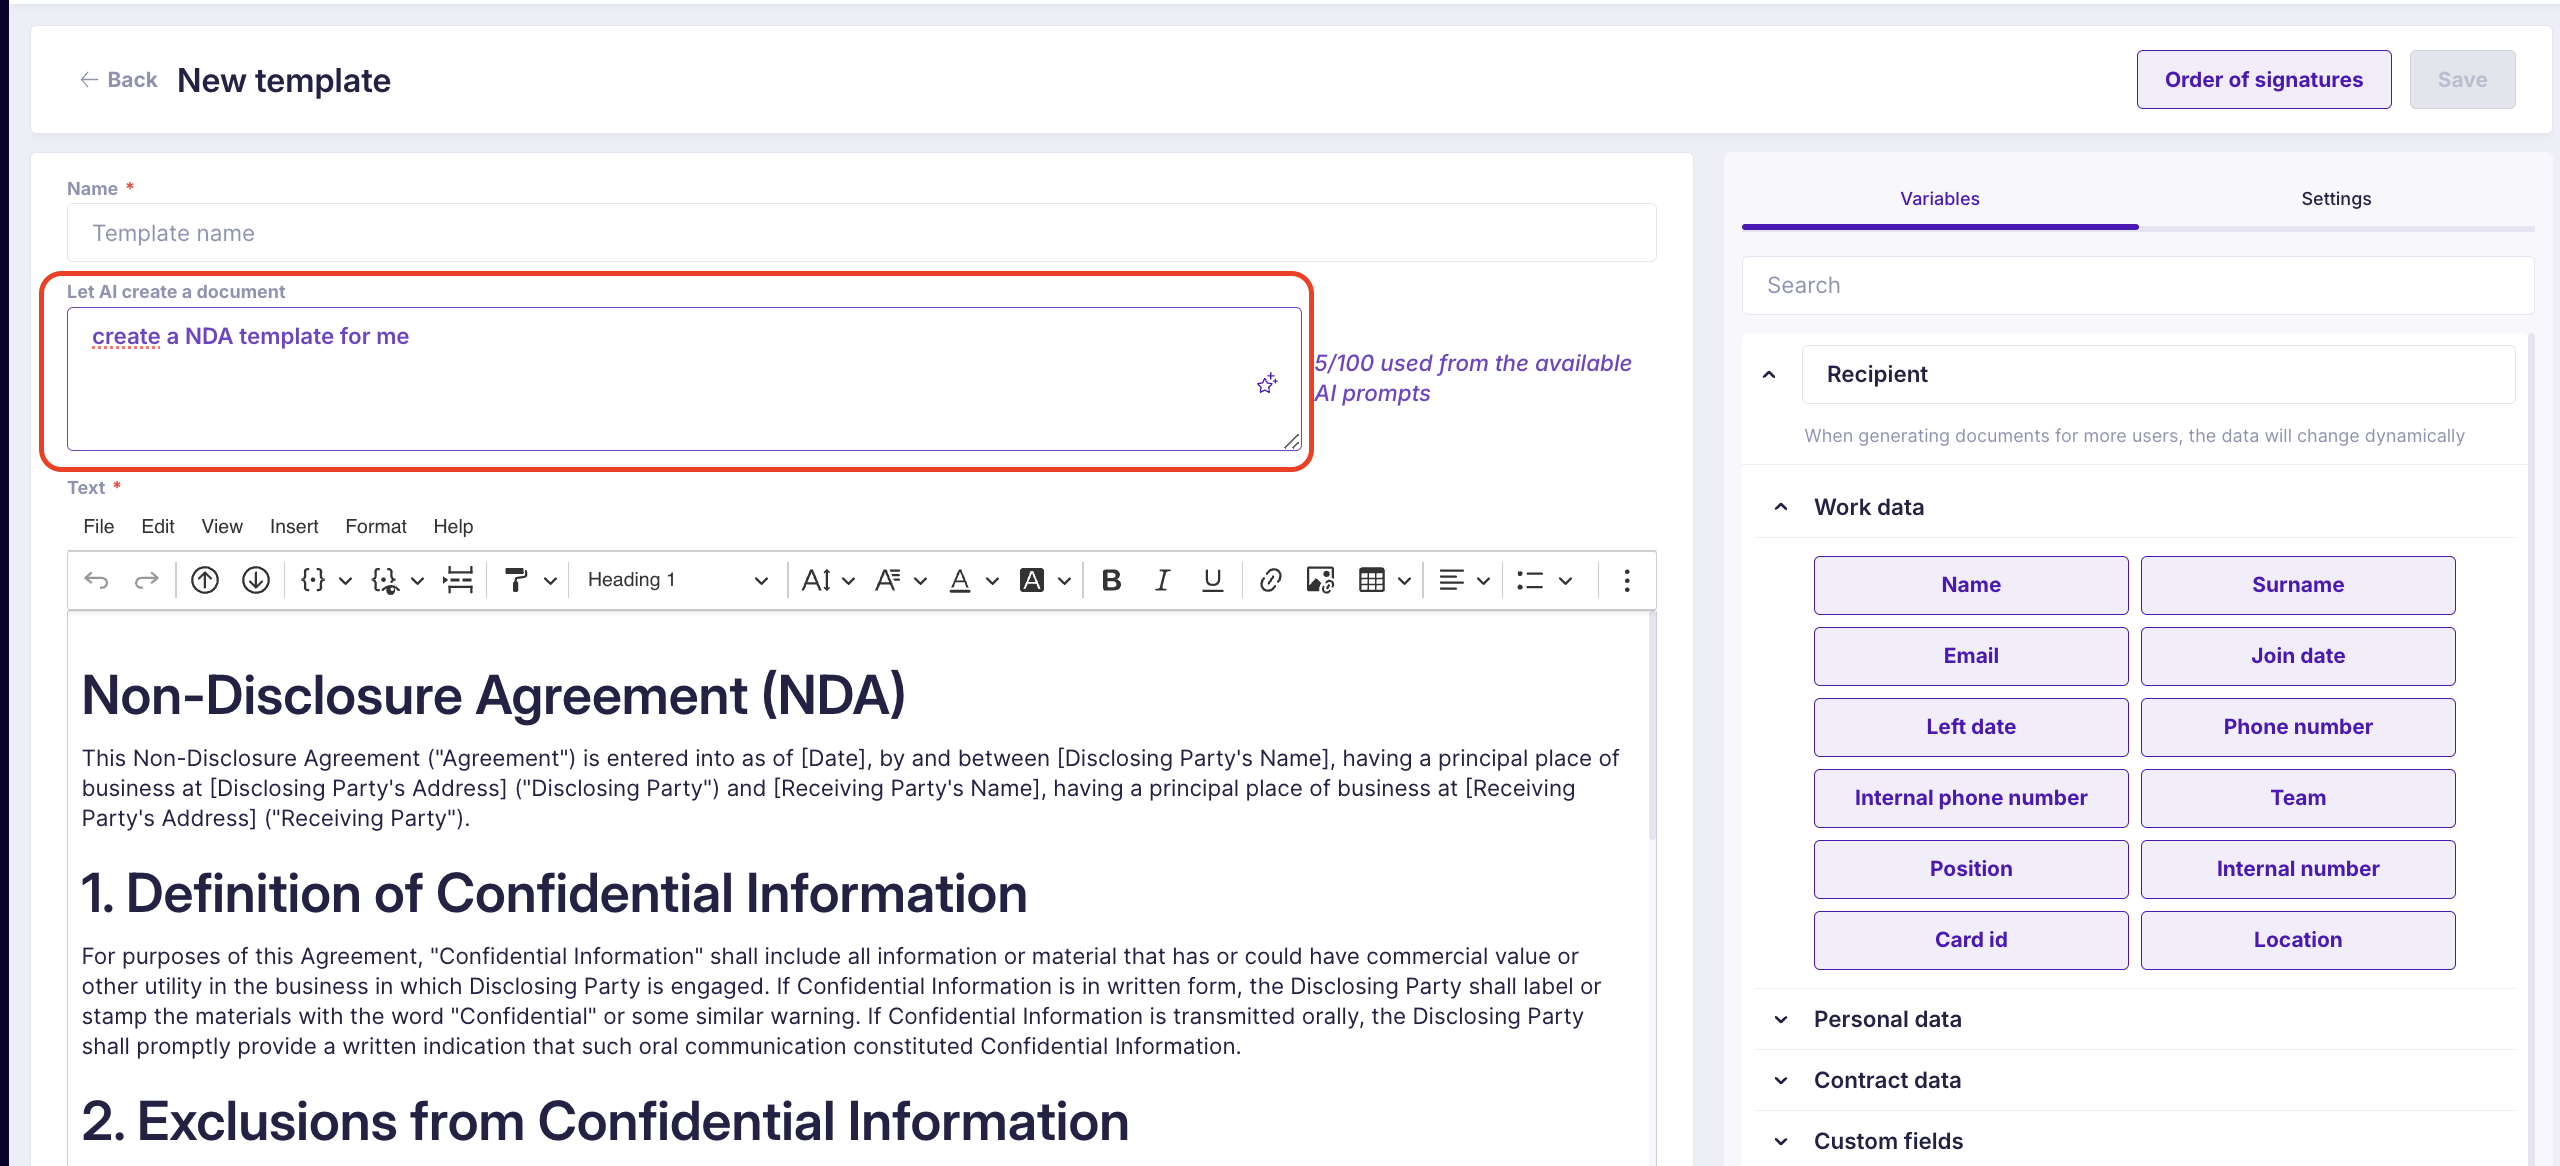Insert a link using the chain icon
Image resolution: width=2560 pixels, height=1166 pixels.
coord(1270,580)
